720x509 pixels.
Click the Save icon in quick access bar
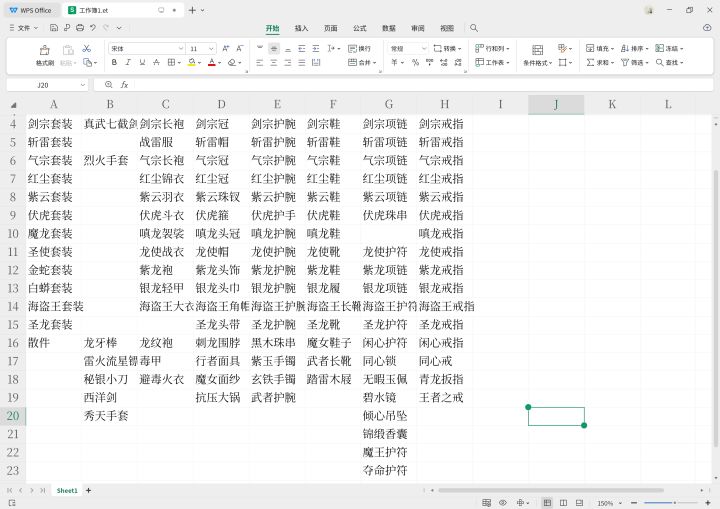[54, 28]
